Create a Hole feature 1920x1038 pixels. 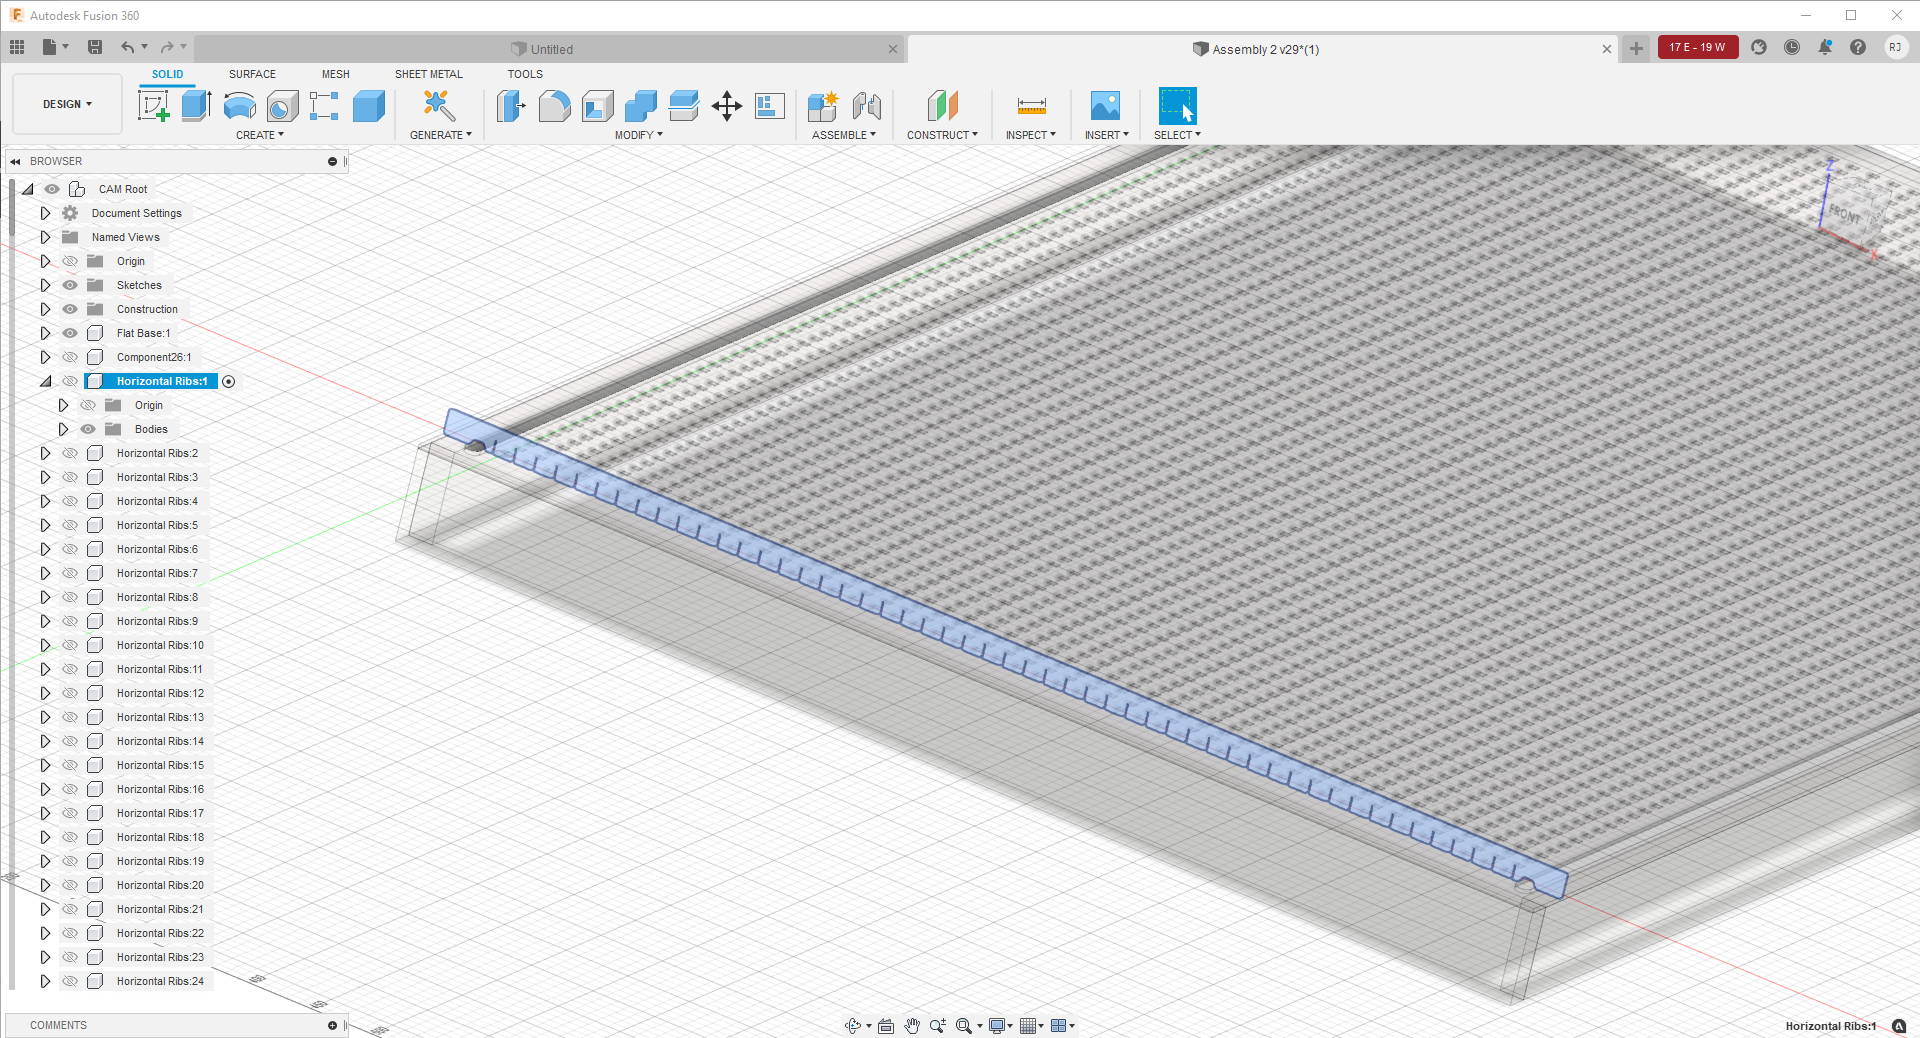coord(281,106)
